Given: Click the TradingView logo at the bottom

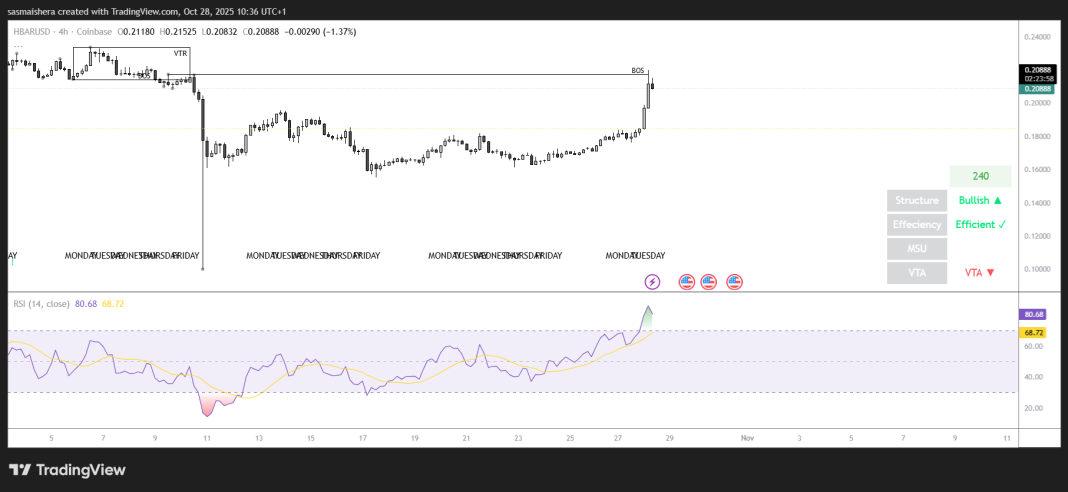Looking at the screenshot, I should tap(67, 470).
